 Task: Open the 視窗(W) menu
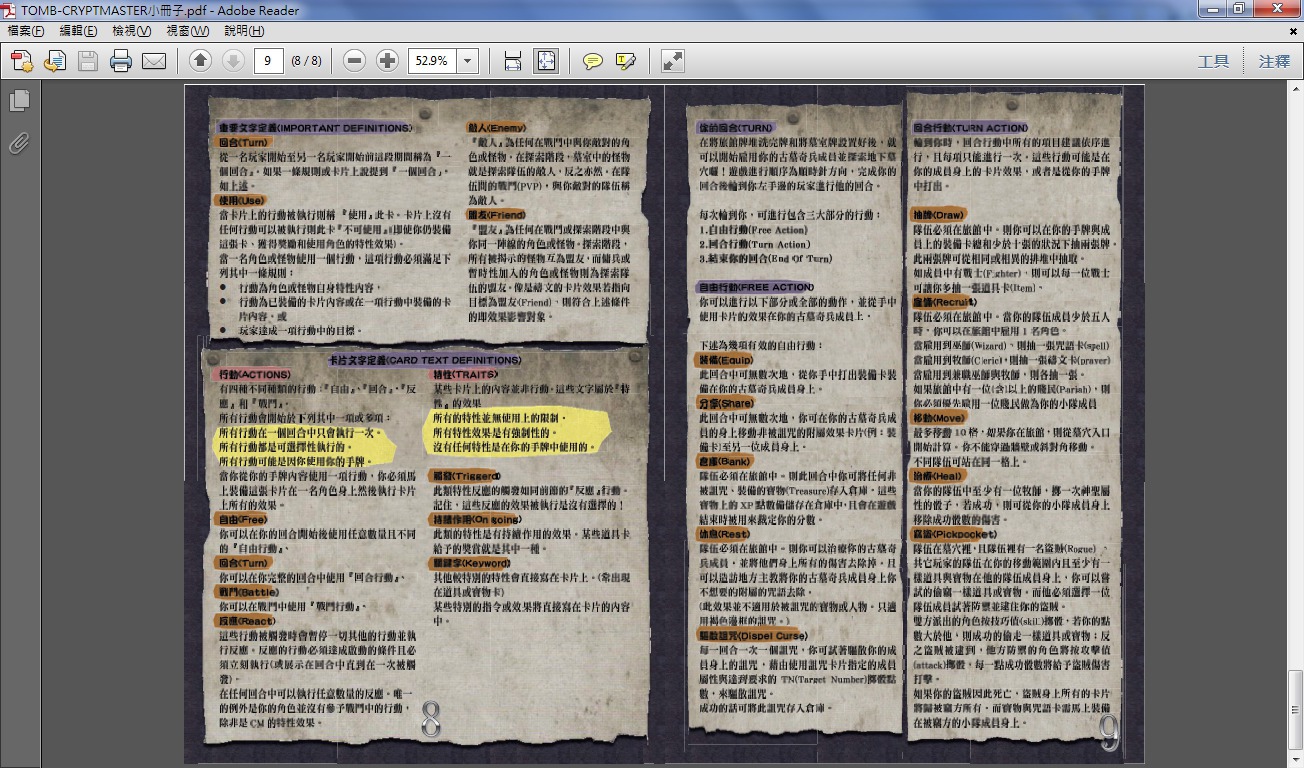(187, 31)
